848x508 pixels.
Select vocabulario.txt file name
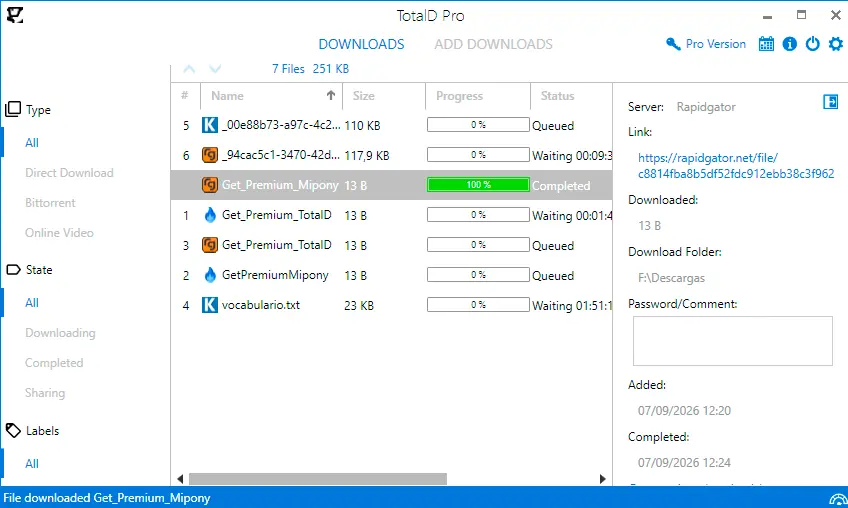pos(261,305)
